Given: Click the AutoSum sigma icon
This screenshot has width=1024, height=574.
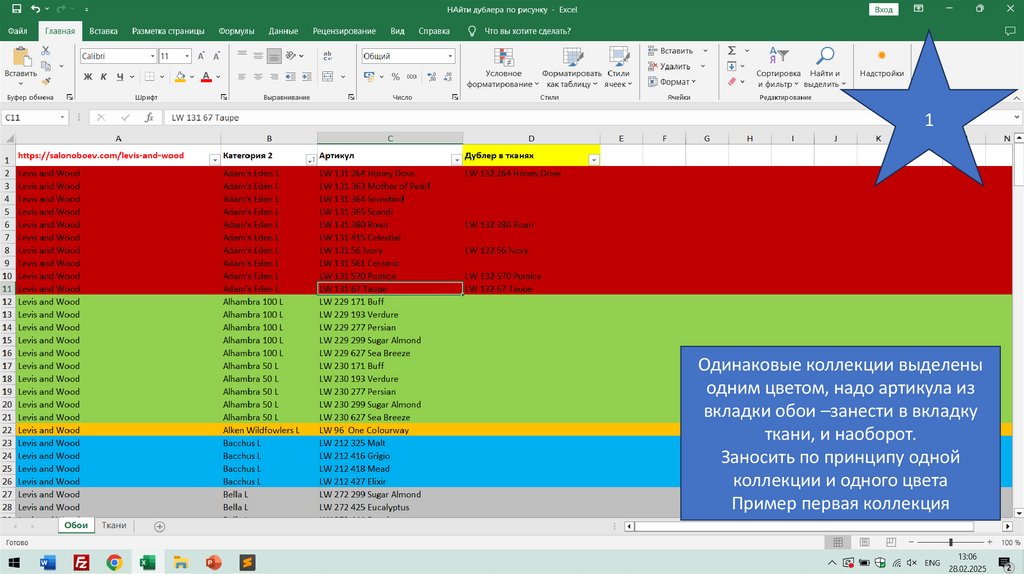Looking at the screenshot, I should click(731, 50).
